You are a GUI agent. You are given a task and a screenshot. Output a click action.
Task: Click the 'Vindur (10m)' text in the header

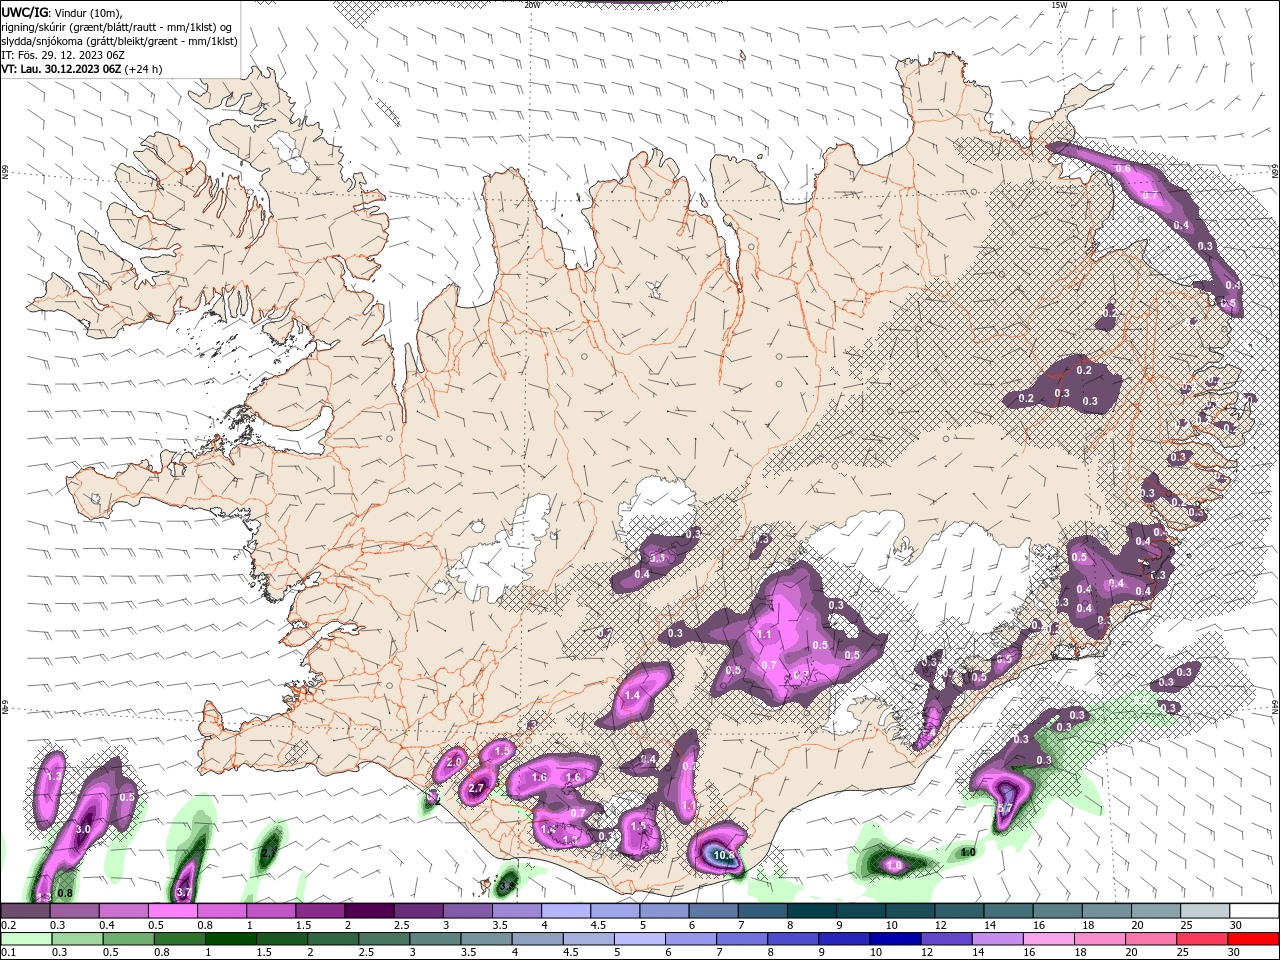tap(88, 12)
